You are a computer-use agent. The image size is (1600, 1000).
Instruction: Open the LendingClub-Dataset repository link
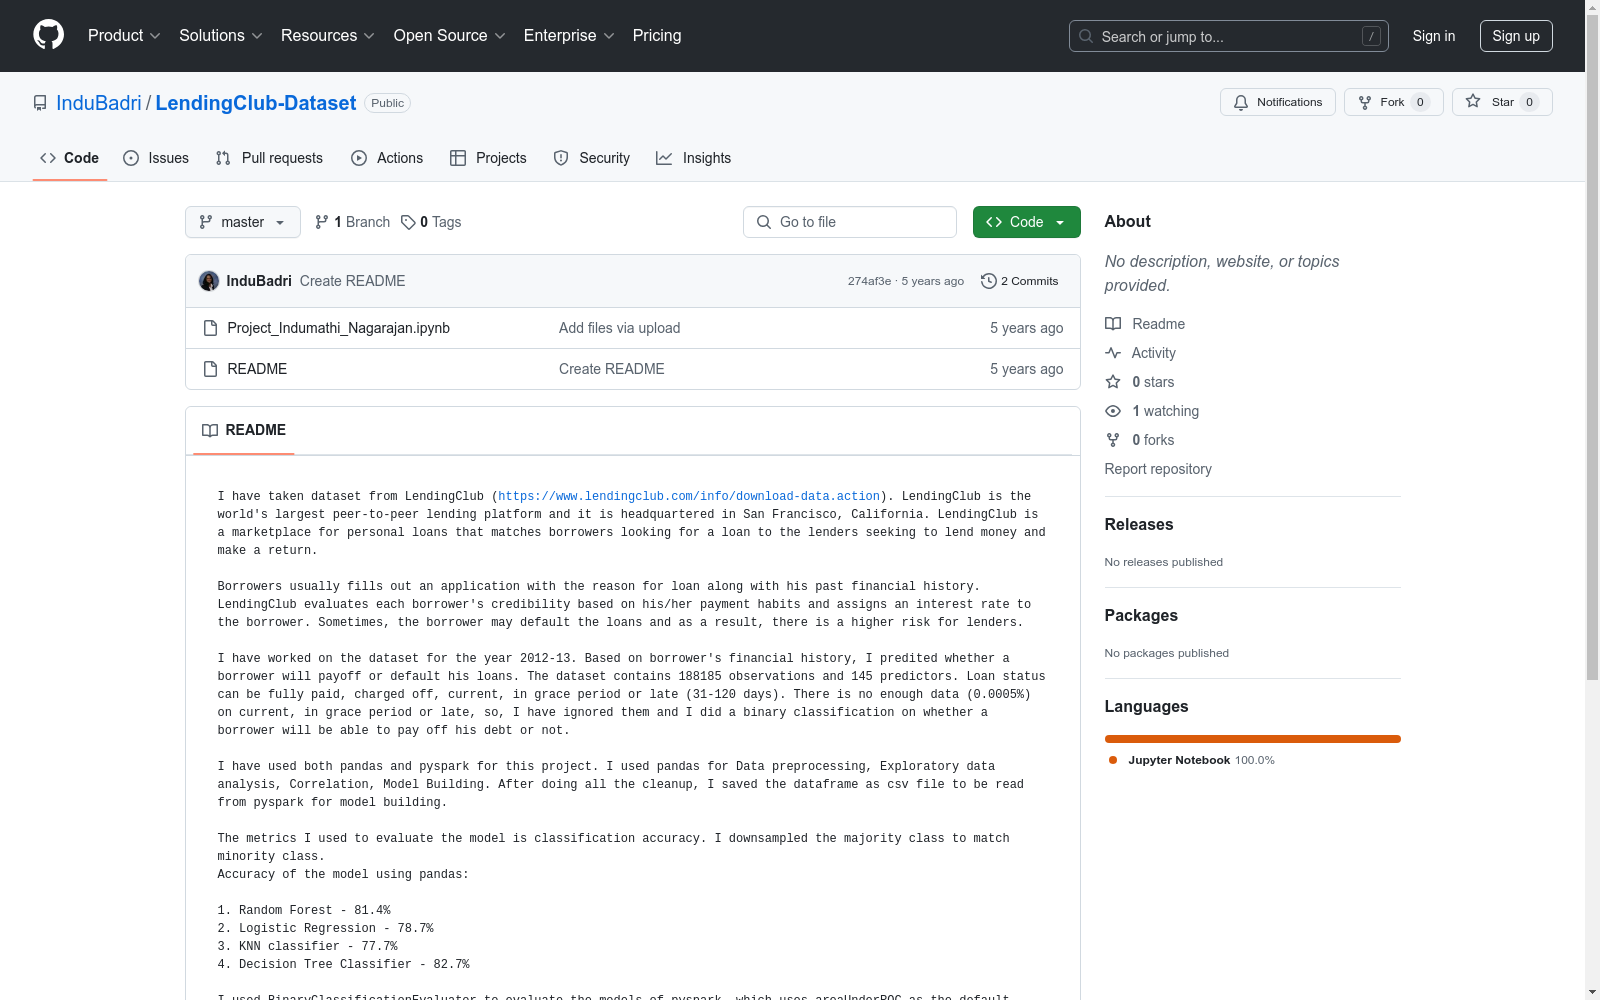(256, 103)
